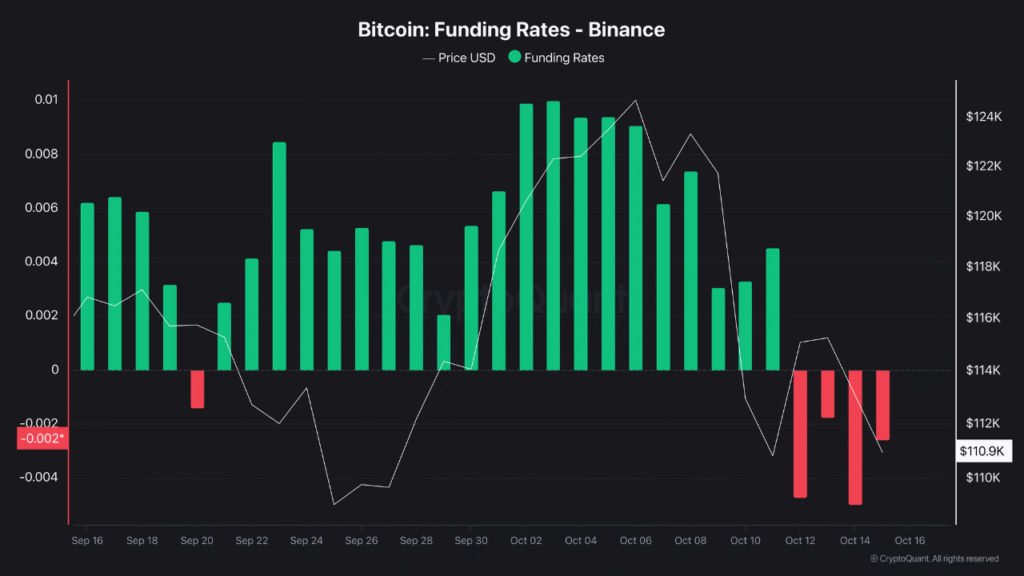Viewport: 1024px width, 576px height.
Task: Toggle the Price USD legend entry
Action: tap(466, 58)
